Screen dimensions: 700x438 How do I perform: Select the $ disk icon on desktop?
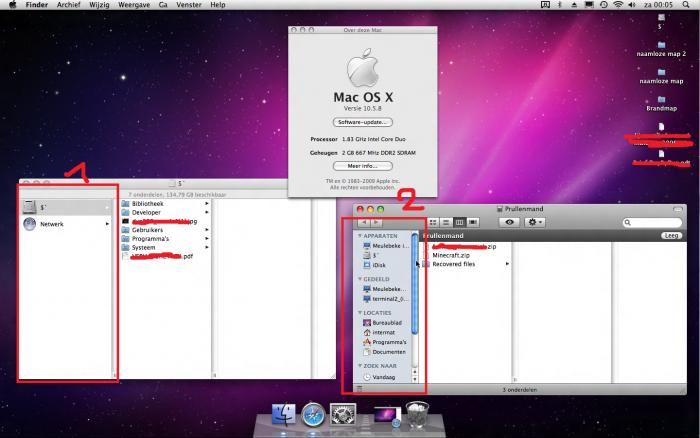pyautogui.click(x=661, y=21)
